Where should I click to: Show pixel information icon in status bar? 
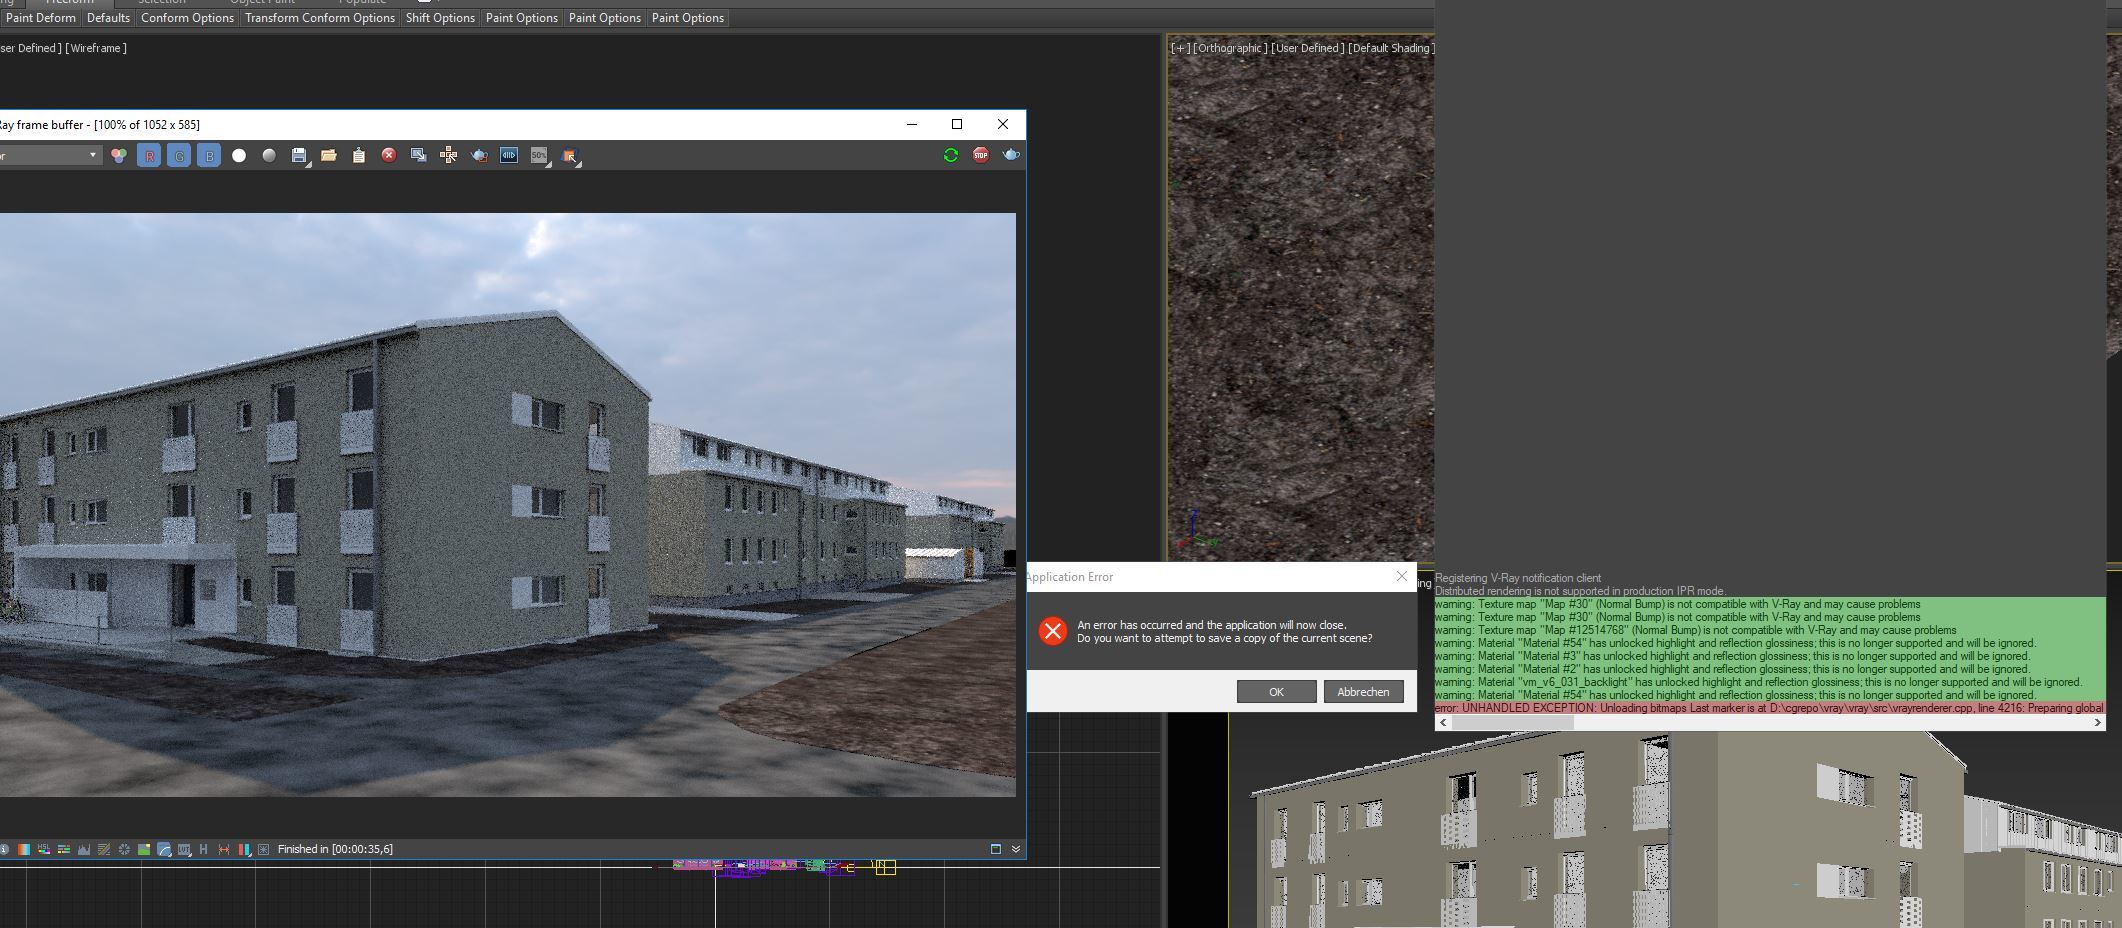4,849
